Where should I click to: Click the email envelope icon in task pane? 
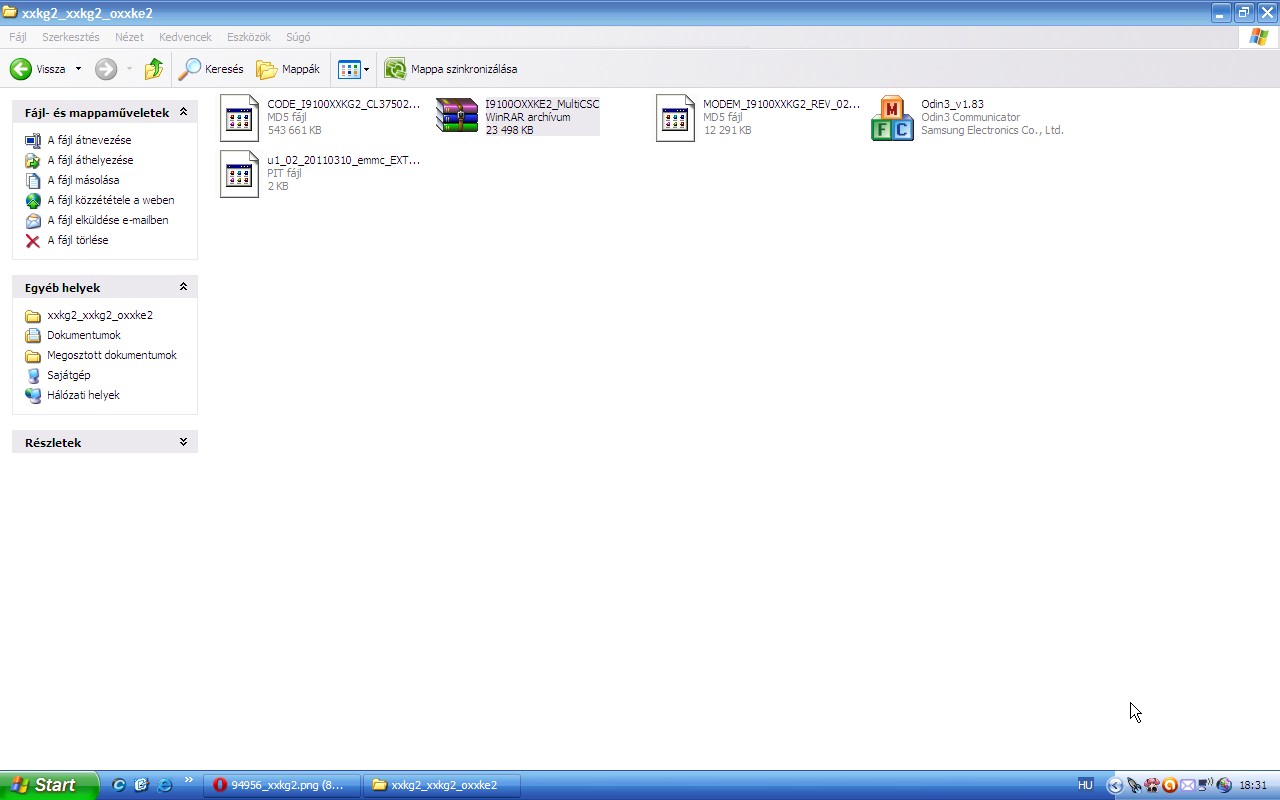33,220
